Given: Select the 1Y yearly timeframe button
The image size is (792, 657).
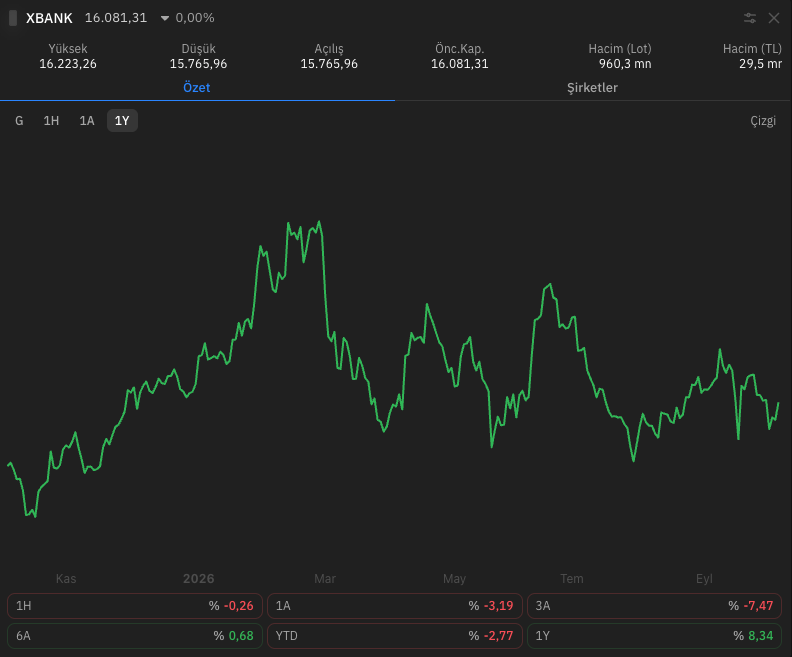Looking at the screenshot, I should (x=122, y=121).
